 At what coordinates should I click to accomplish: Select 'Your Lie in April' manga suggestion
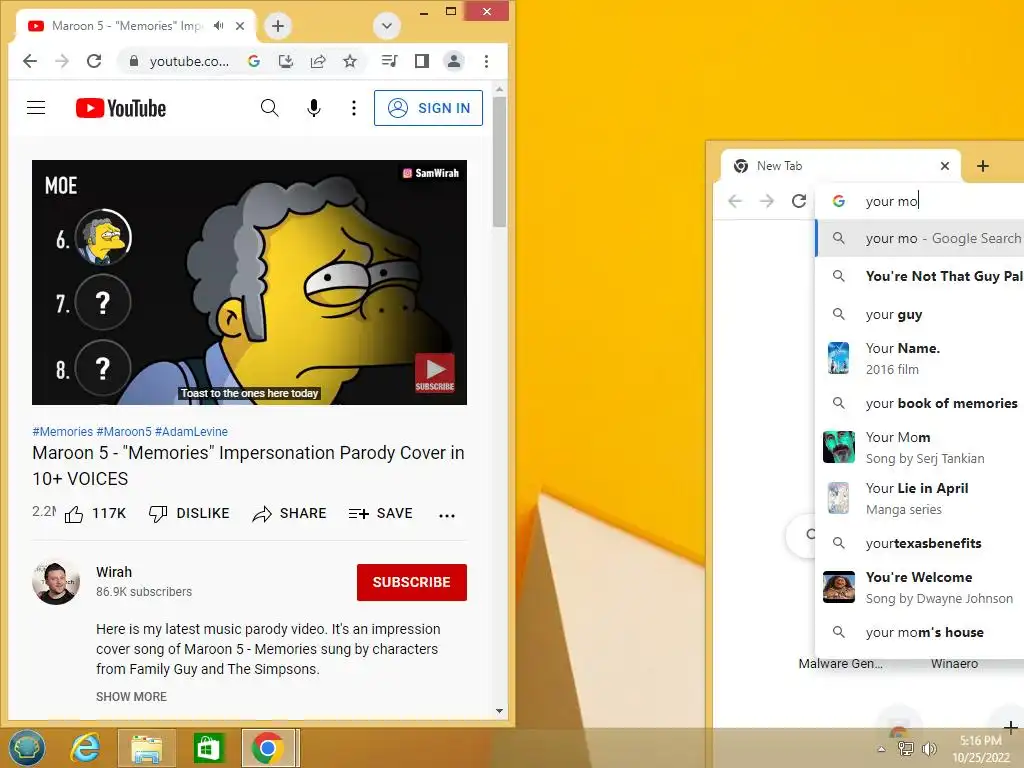920,498
